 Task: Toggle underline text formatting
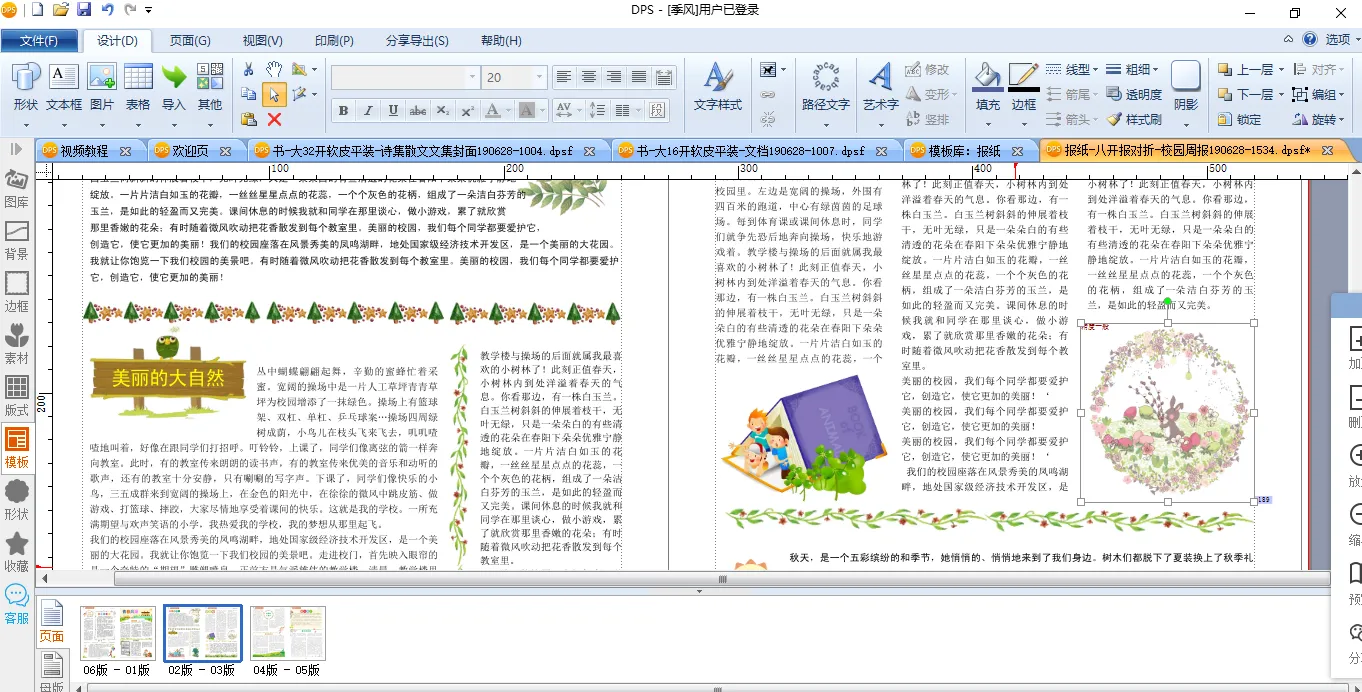(393, 110)
